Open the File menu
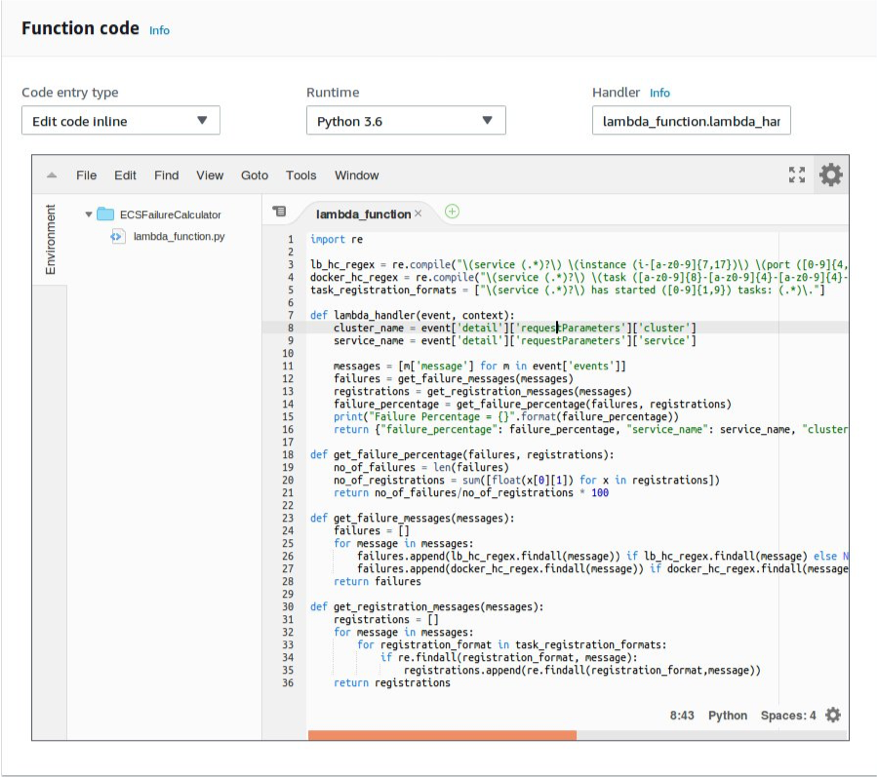This screenshot has width=877, height=777. click(x=87, y=175)
